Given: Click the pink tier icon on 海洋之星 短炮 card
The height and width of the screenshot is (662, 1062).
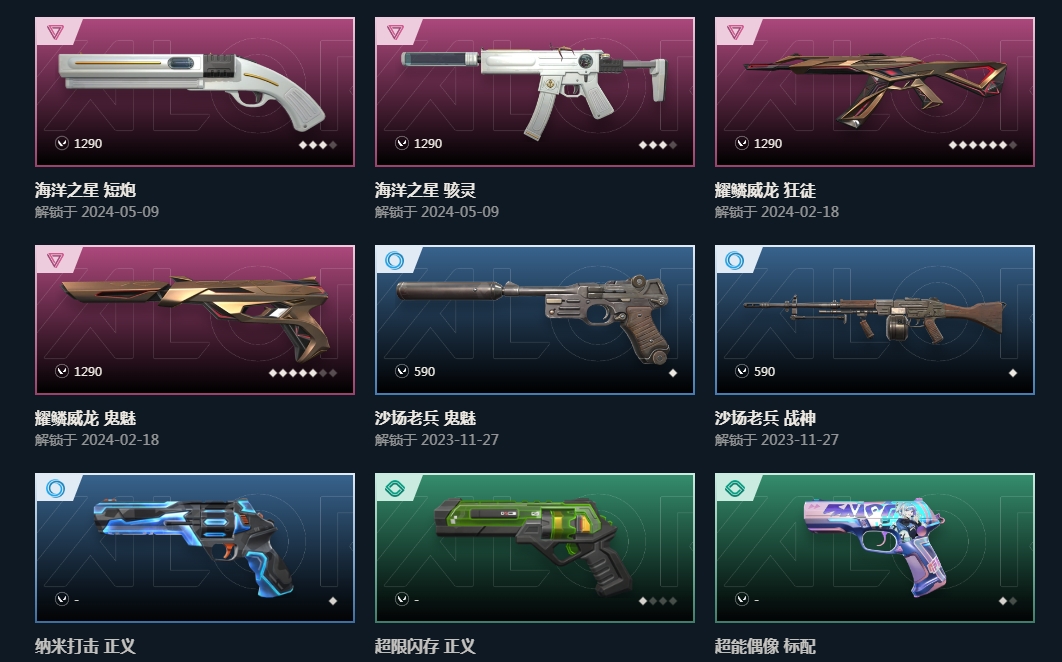Looking at the screenshot, I should coord(56,31).
